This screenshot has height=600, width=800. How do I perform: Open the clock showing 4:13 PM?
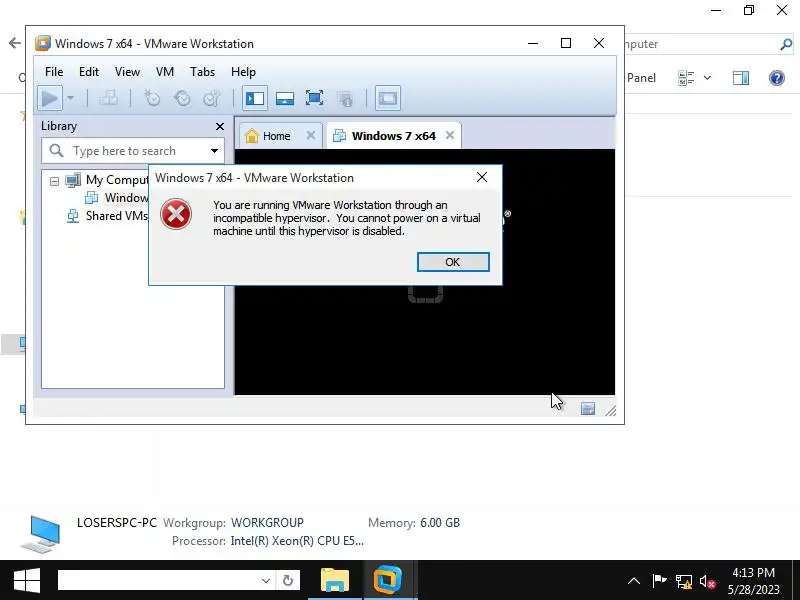754,581
